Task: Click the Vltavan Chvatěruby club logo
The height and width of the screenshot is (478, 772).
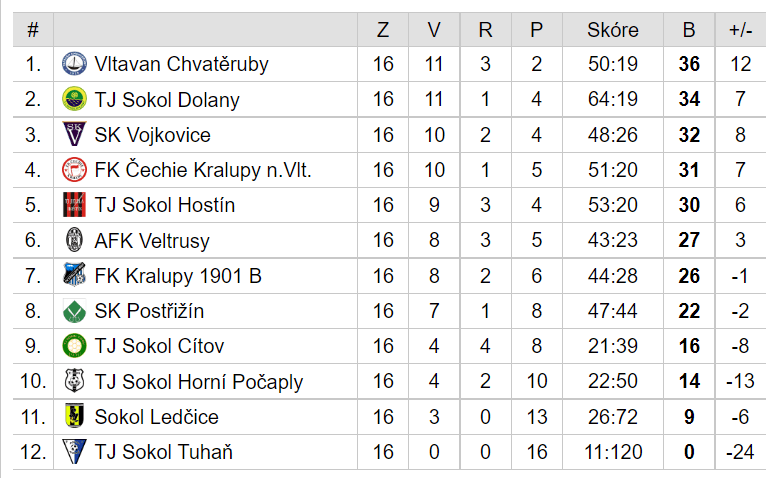Action: (74, 64)
